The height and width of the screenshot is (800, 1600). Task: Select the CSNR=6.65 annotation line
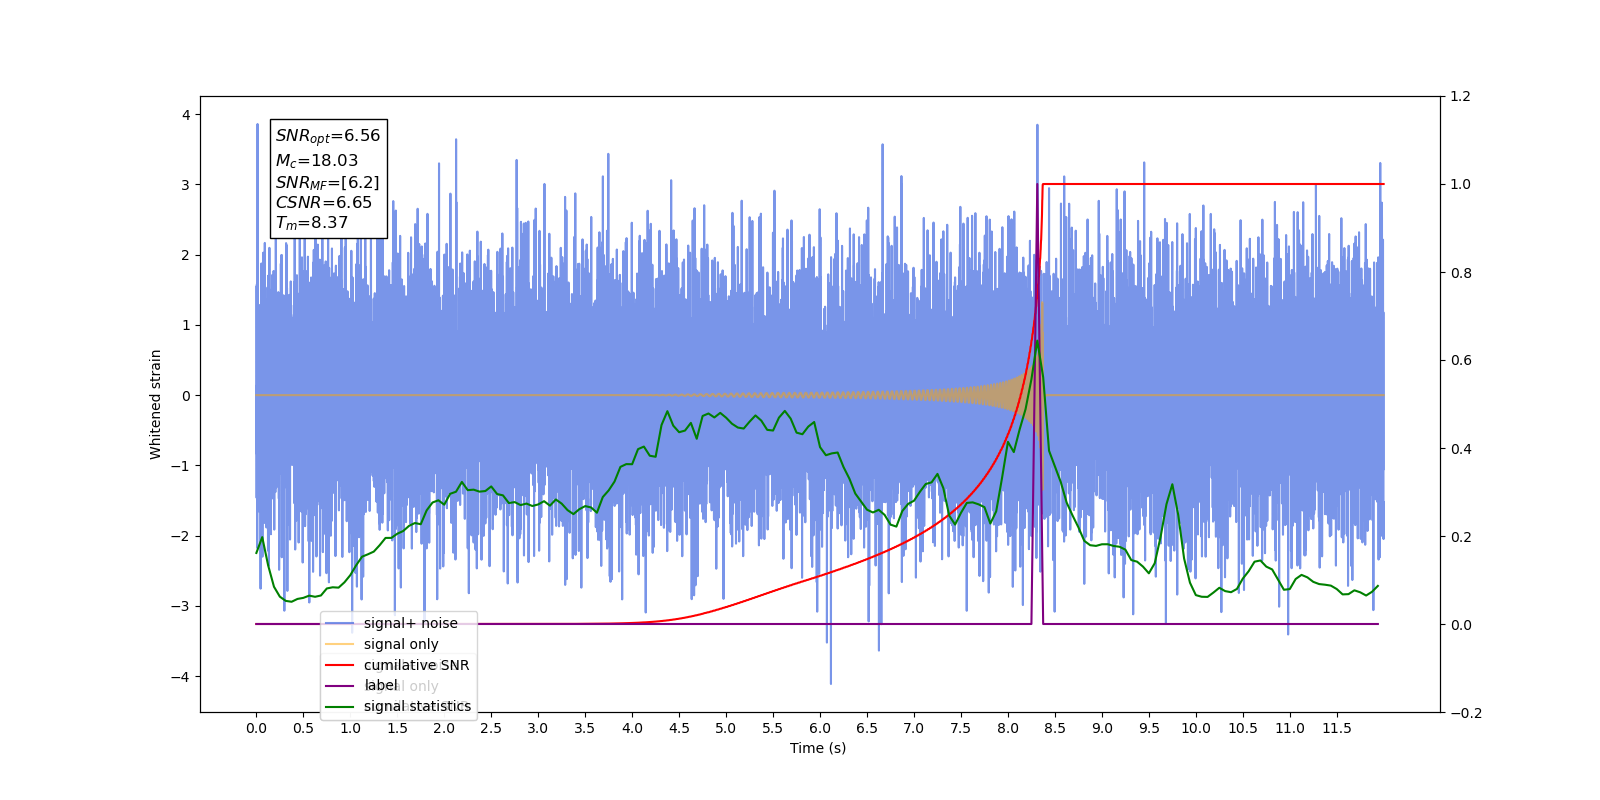[324, 202]
